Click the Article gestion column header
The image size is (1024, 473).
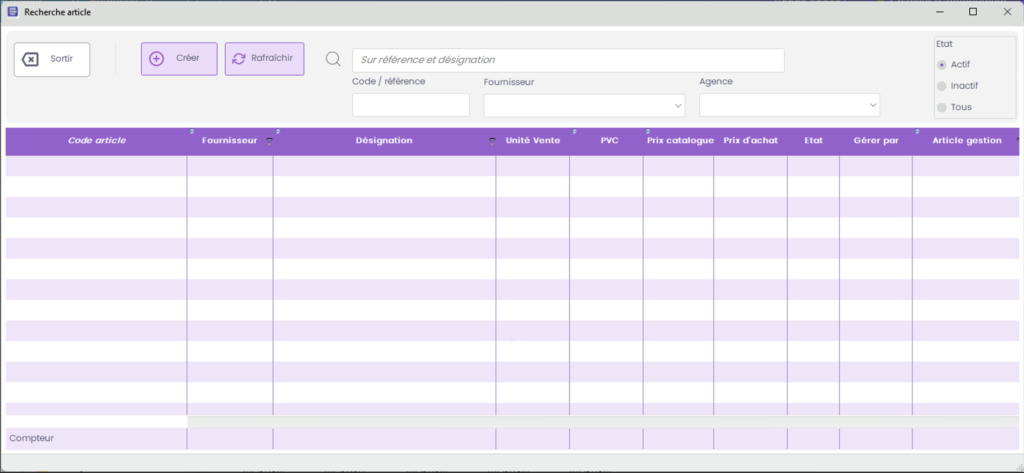click(x=966, y=141)
